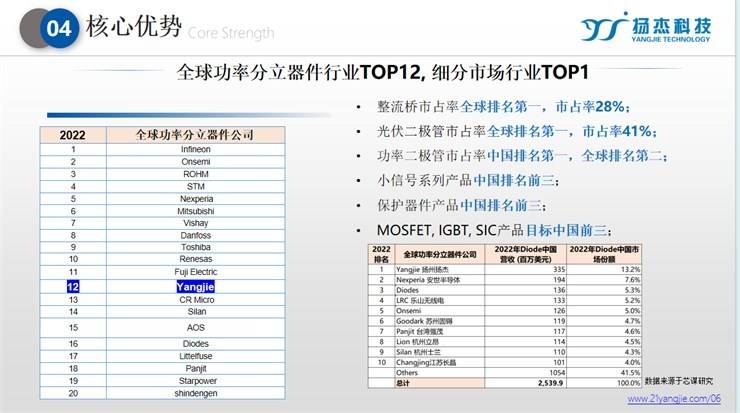
Task: Click Silan in the global top 20 table
Action: [196, 312]
